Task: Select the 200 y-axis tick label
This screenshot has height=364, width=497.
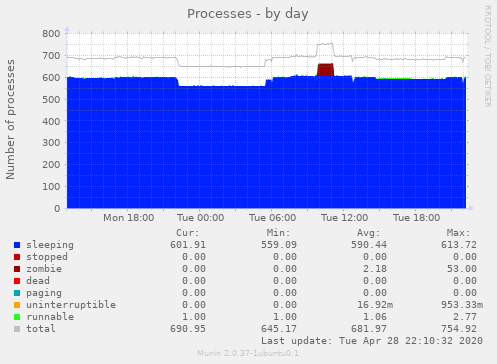Action: pyautogui.click(x=51, y=165)
